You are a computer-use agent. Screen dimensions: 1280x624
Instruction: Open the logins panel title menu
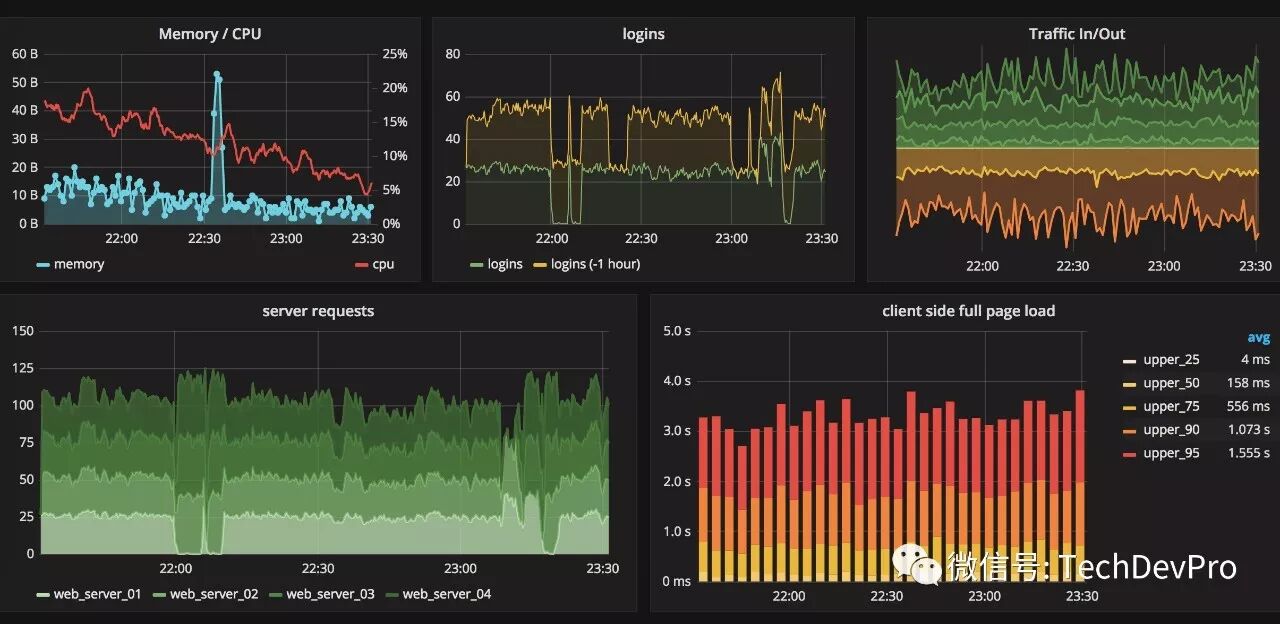(x=643, y=34)
